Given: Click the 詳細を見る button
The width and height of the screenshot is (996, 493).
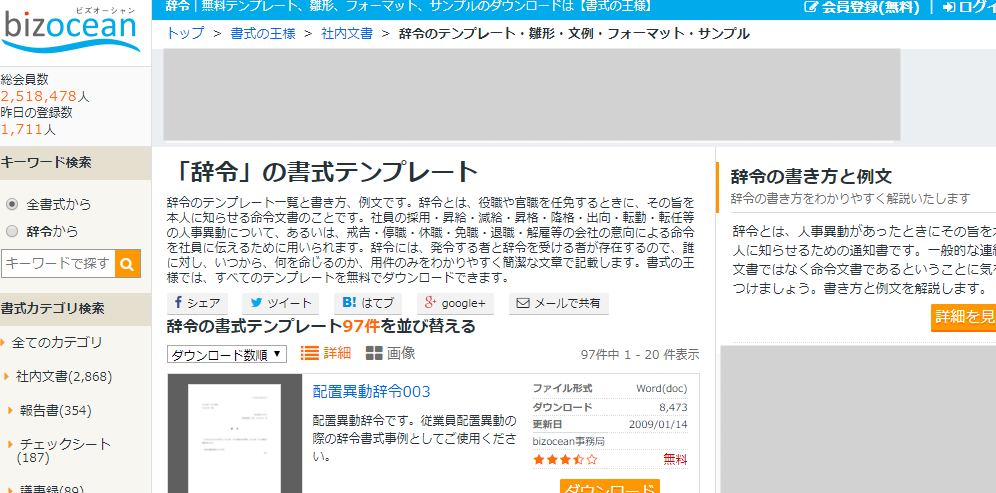Looking at the screenshot, I should click(x=964, y=317).
